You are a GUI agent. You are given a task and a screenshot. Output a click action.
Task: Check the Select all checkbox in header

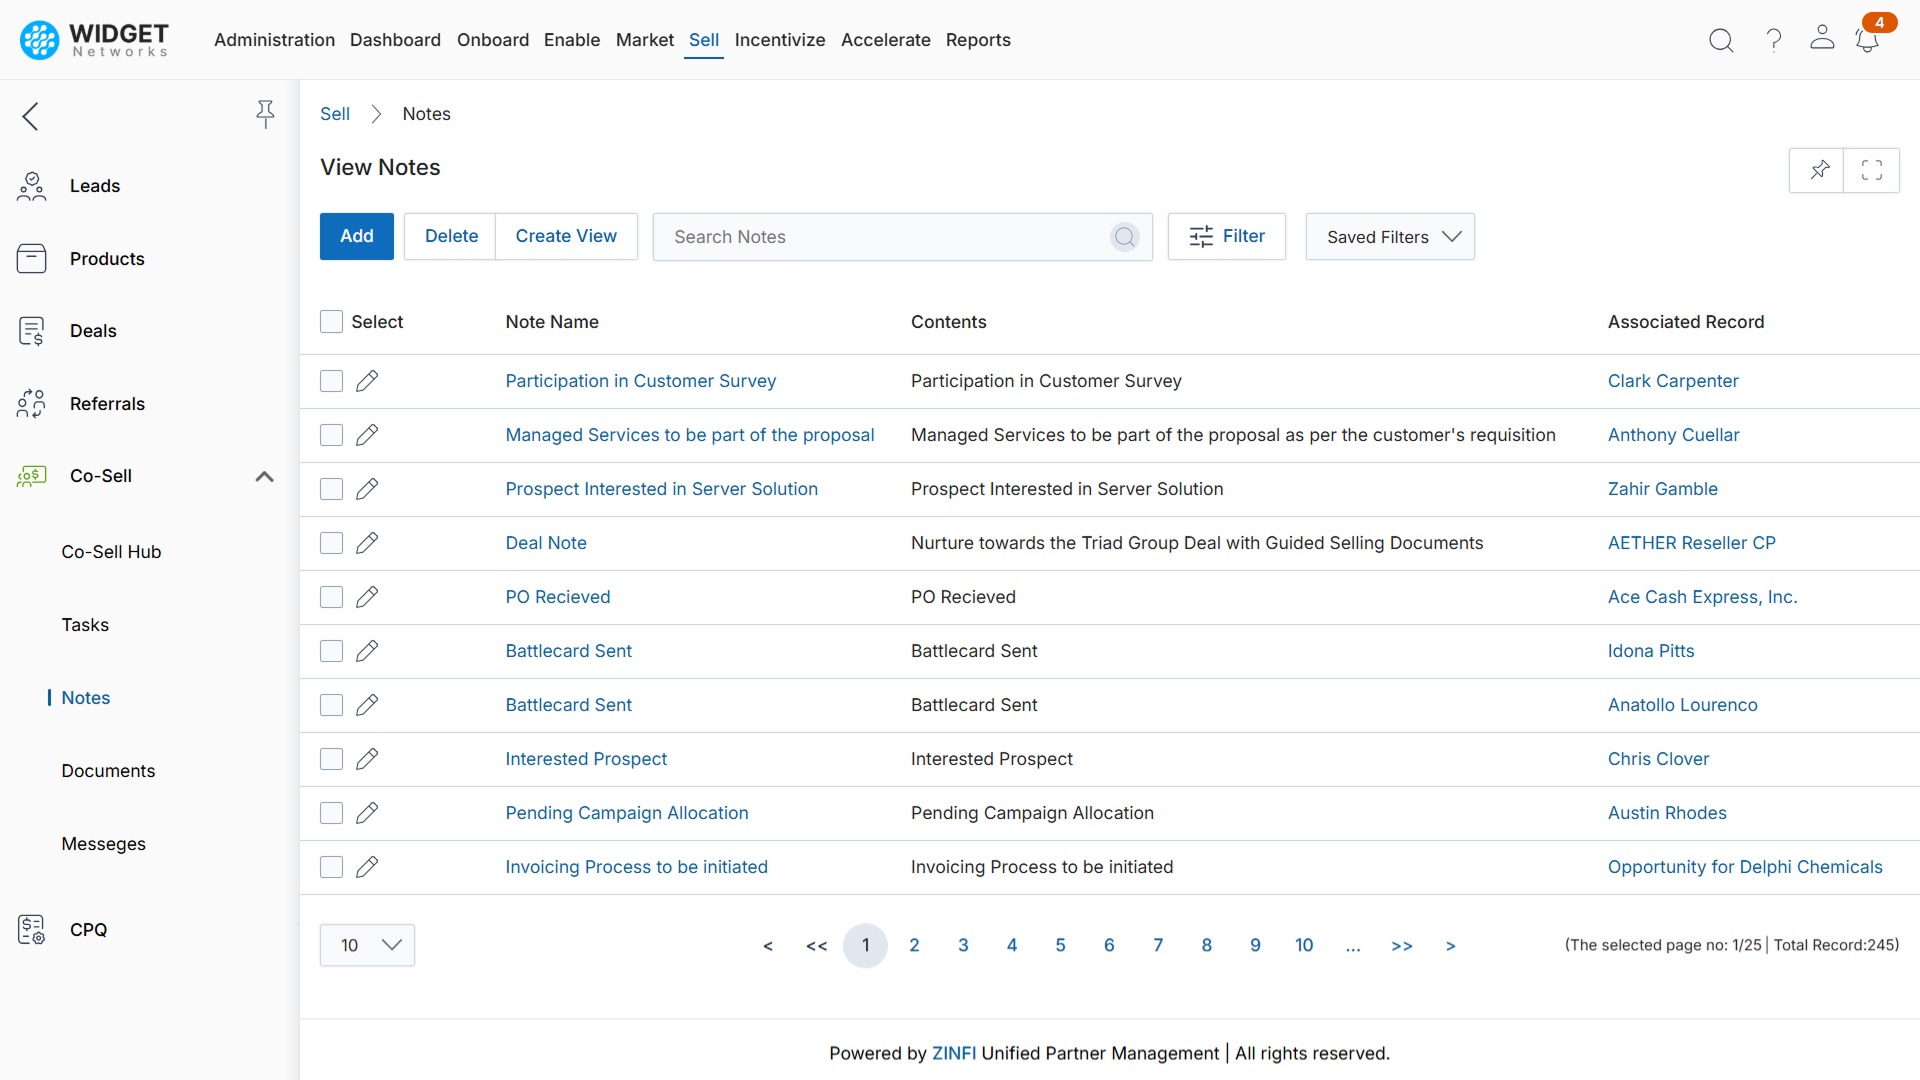[x=331, y=322]
